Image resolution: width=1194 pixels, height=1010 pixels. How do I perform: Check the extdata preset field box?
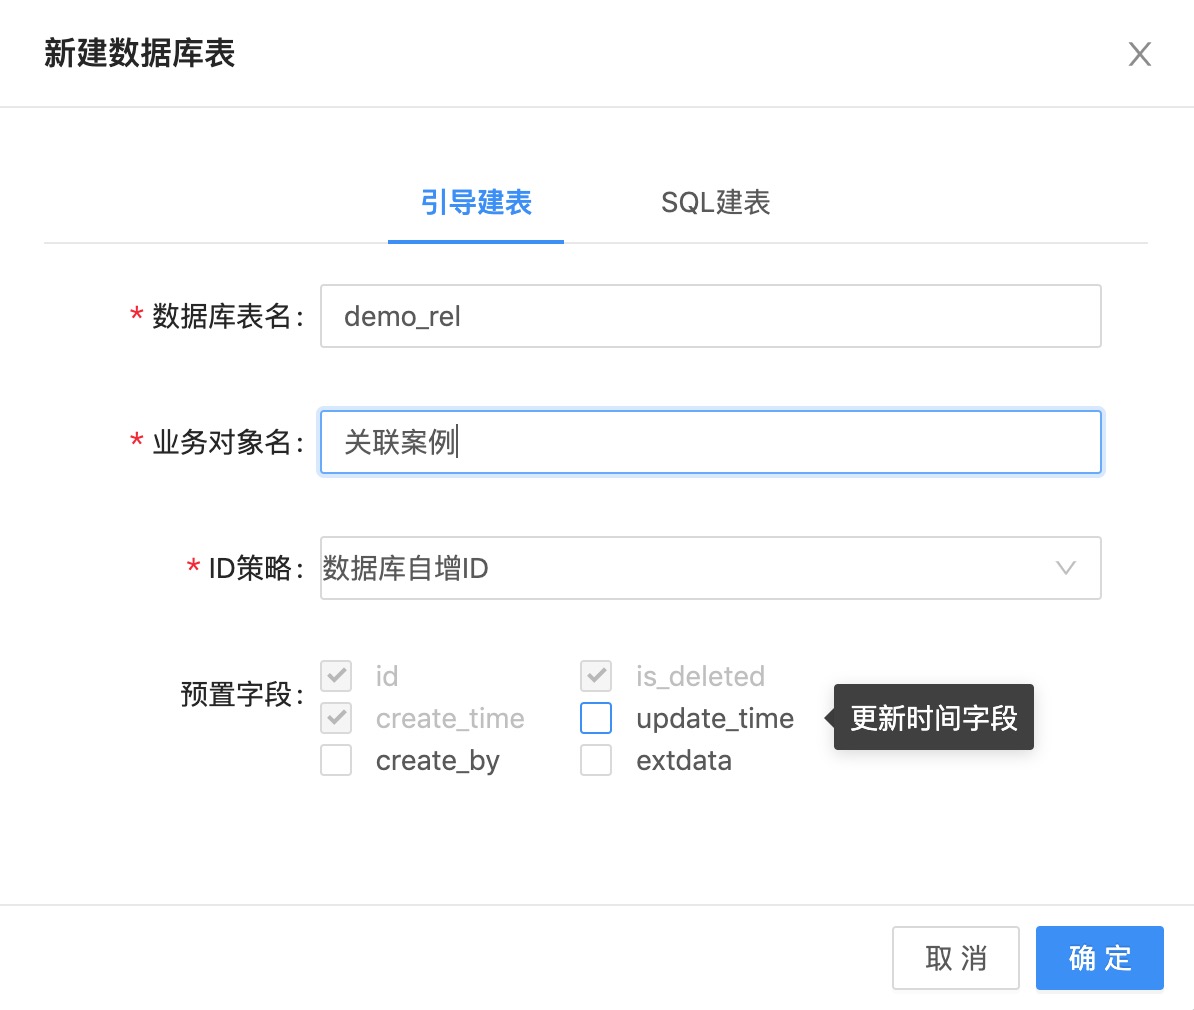[596, 760]
